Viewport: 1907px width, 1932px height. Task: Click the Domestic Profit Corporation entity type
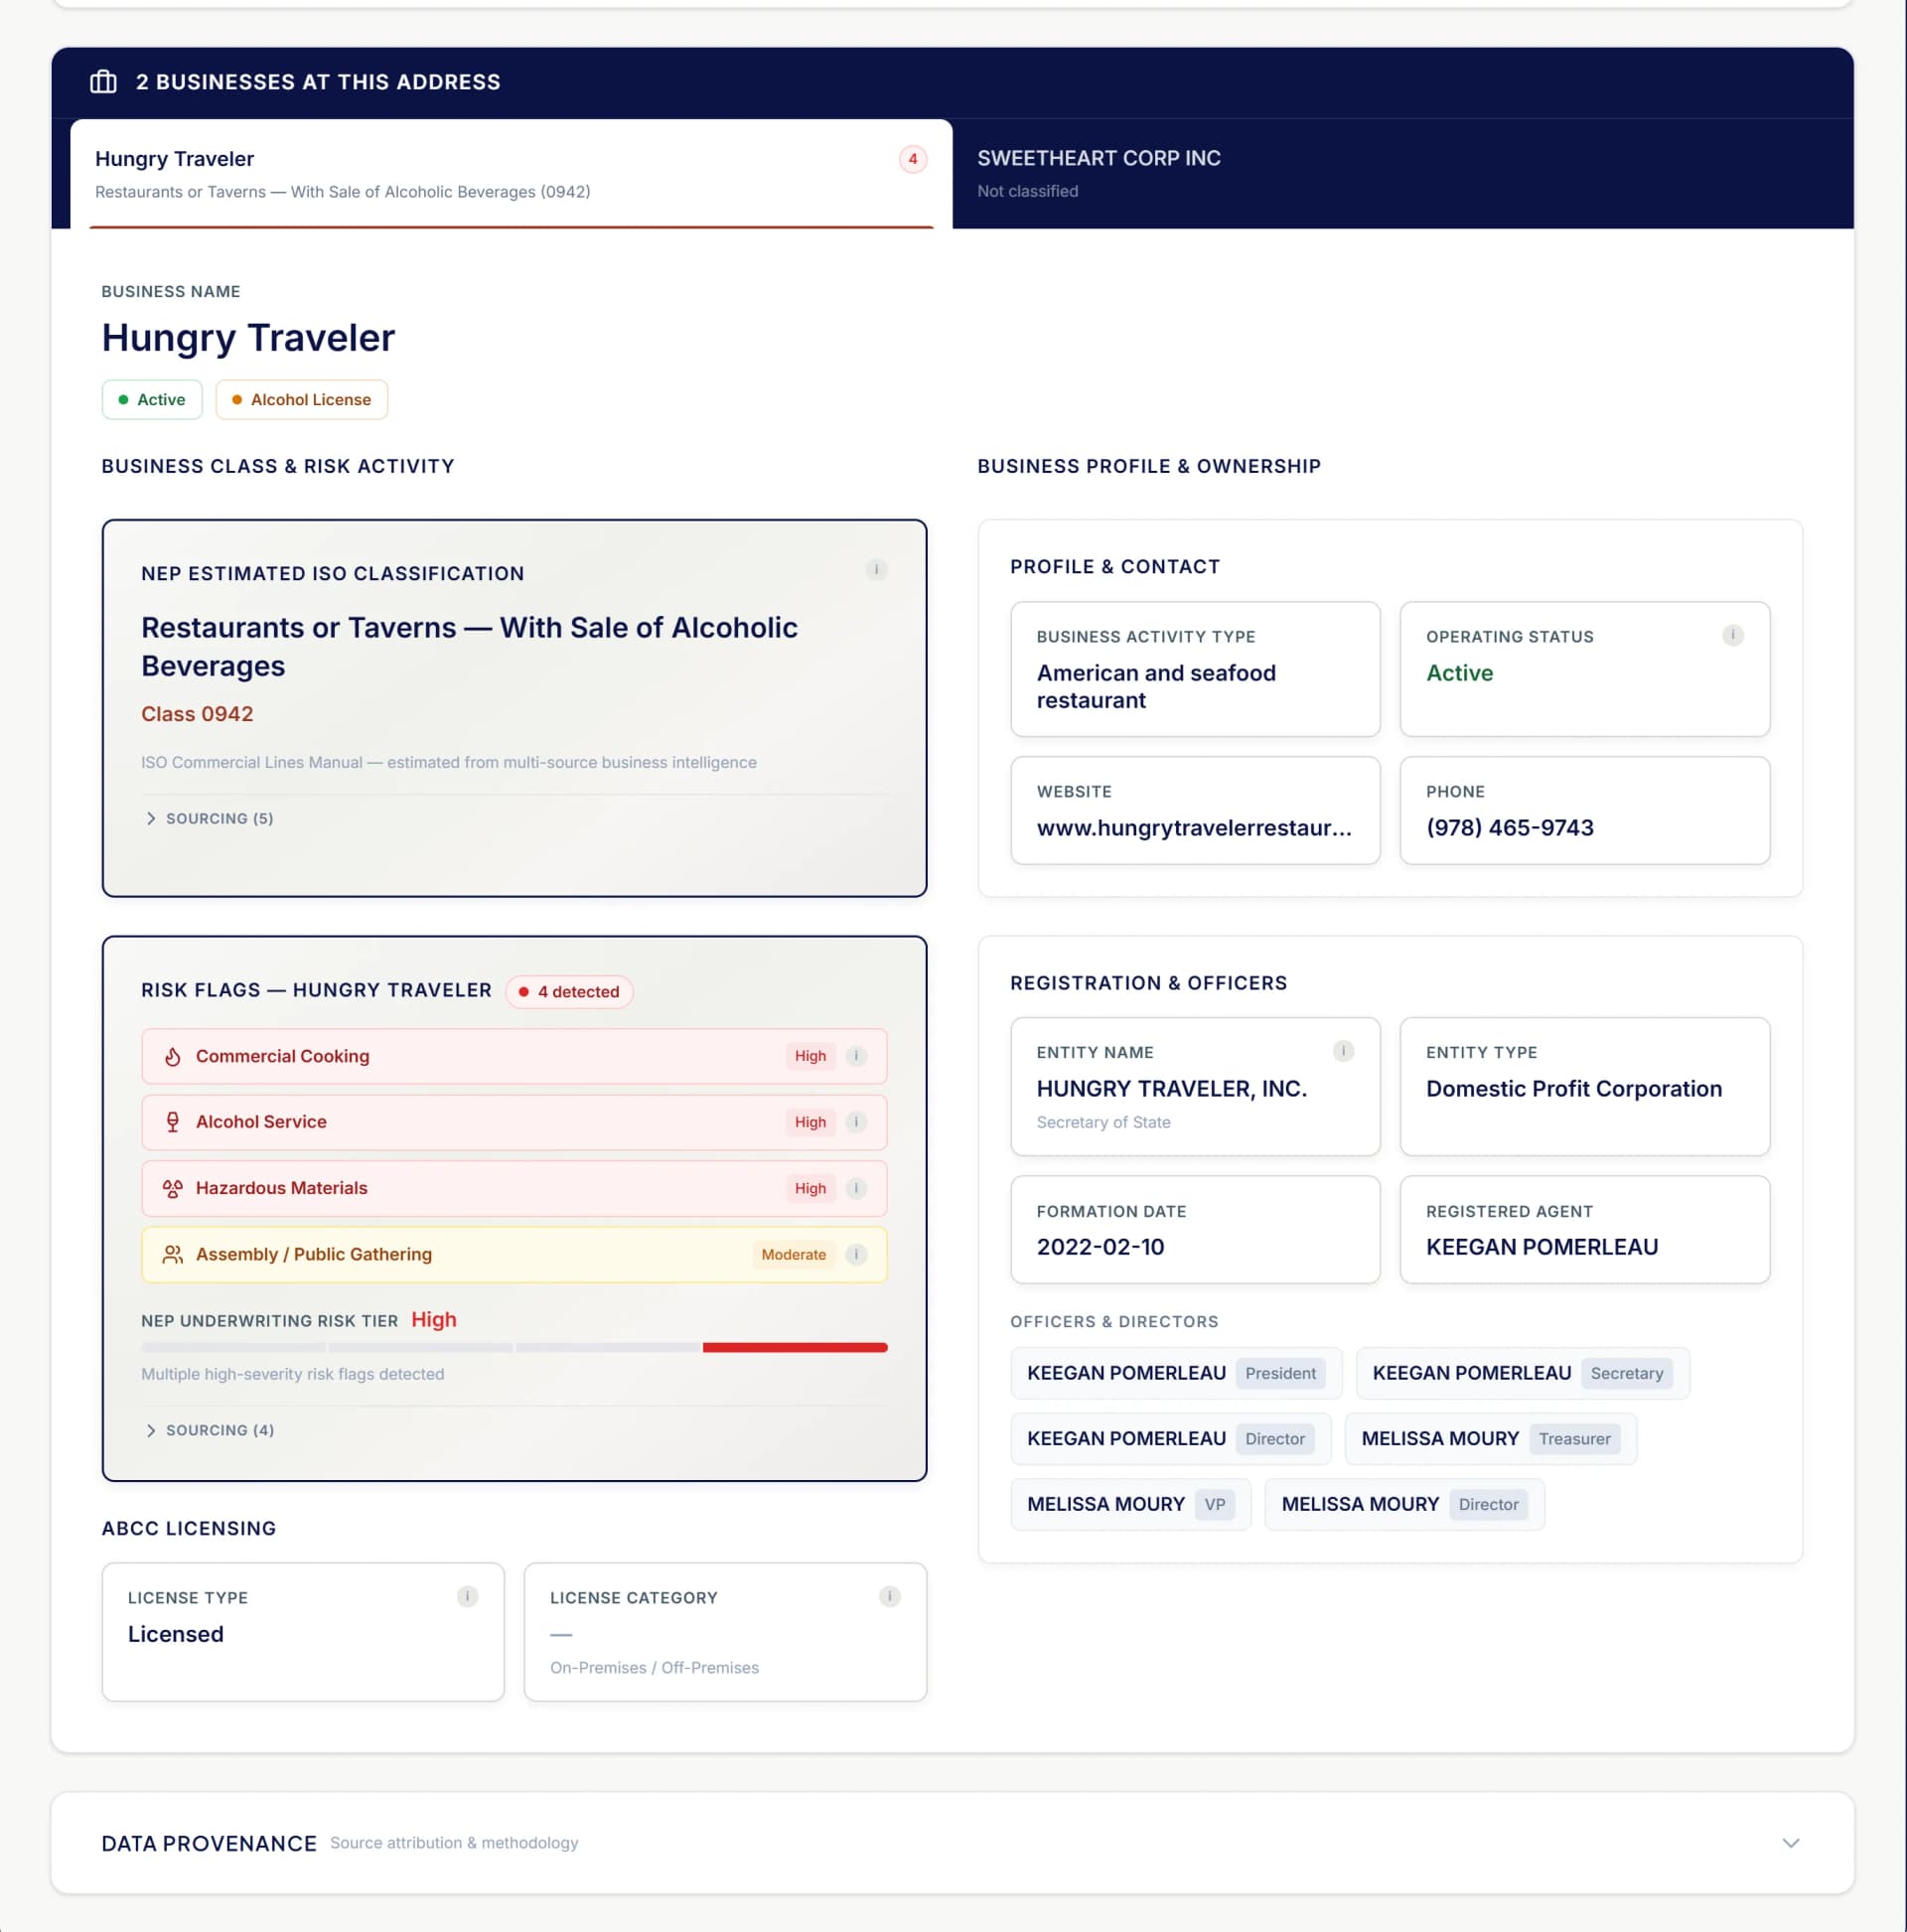pyautogui.click(x=1573, y=1089)
